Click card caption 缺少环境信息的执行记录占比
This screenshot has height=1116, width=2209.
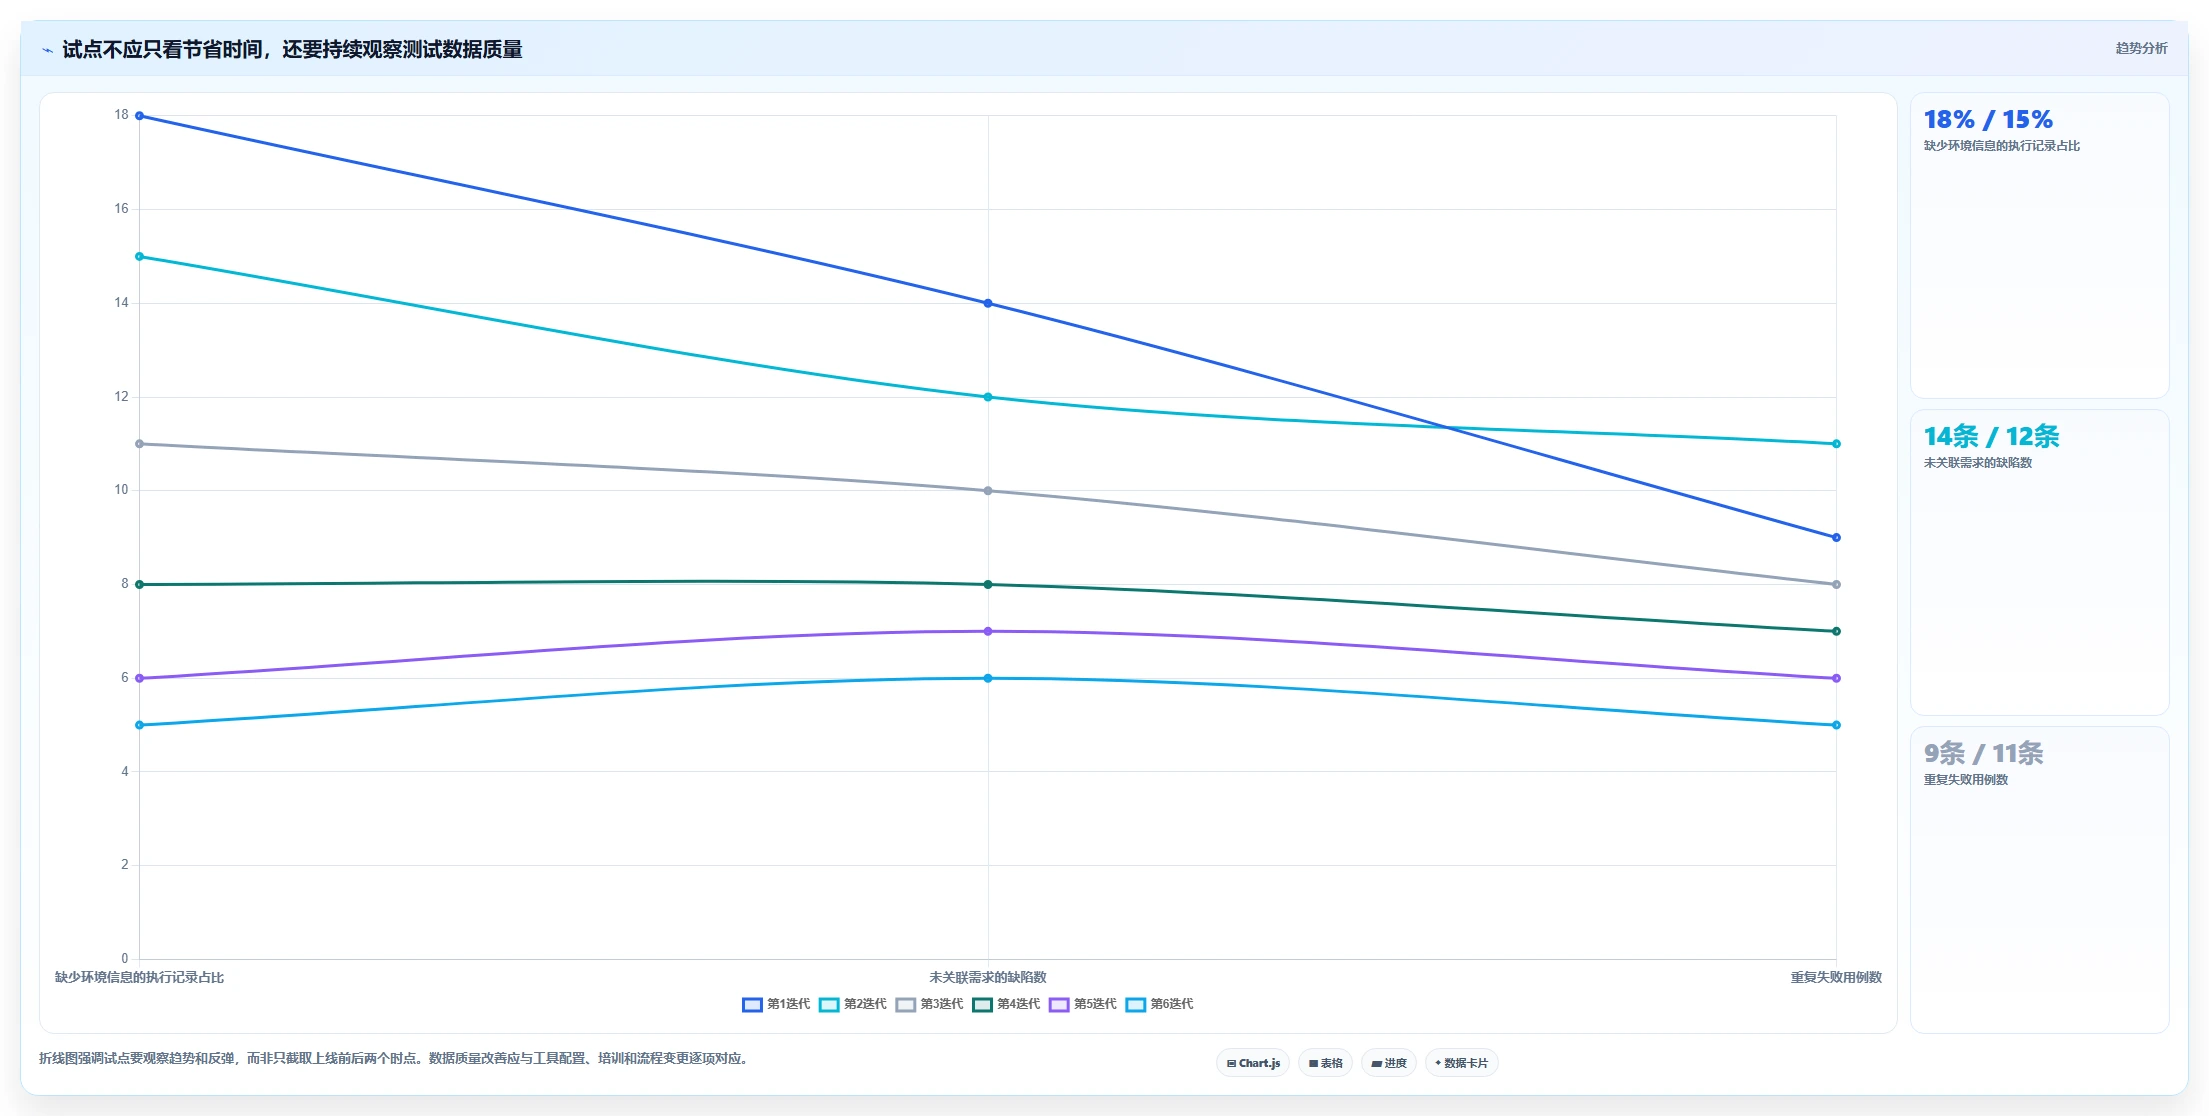2001,146
